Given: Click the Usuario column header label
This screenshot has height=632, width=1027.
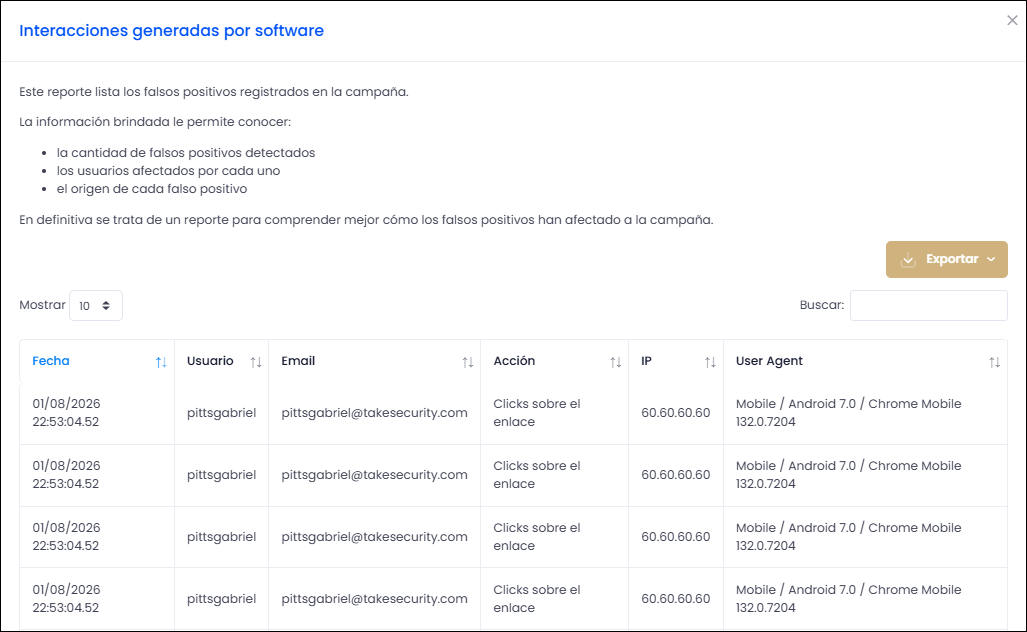Looking at the screenshot, I should coord(210,361).
